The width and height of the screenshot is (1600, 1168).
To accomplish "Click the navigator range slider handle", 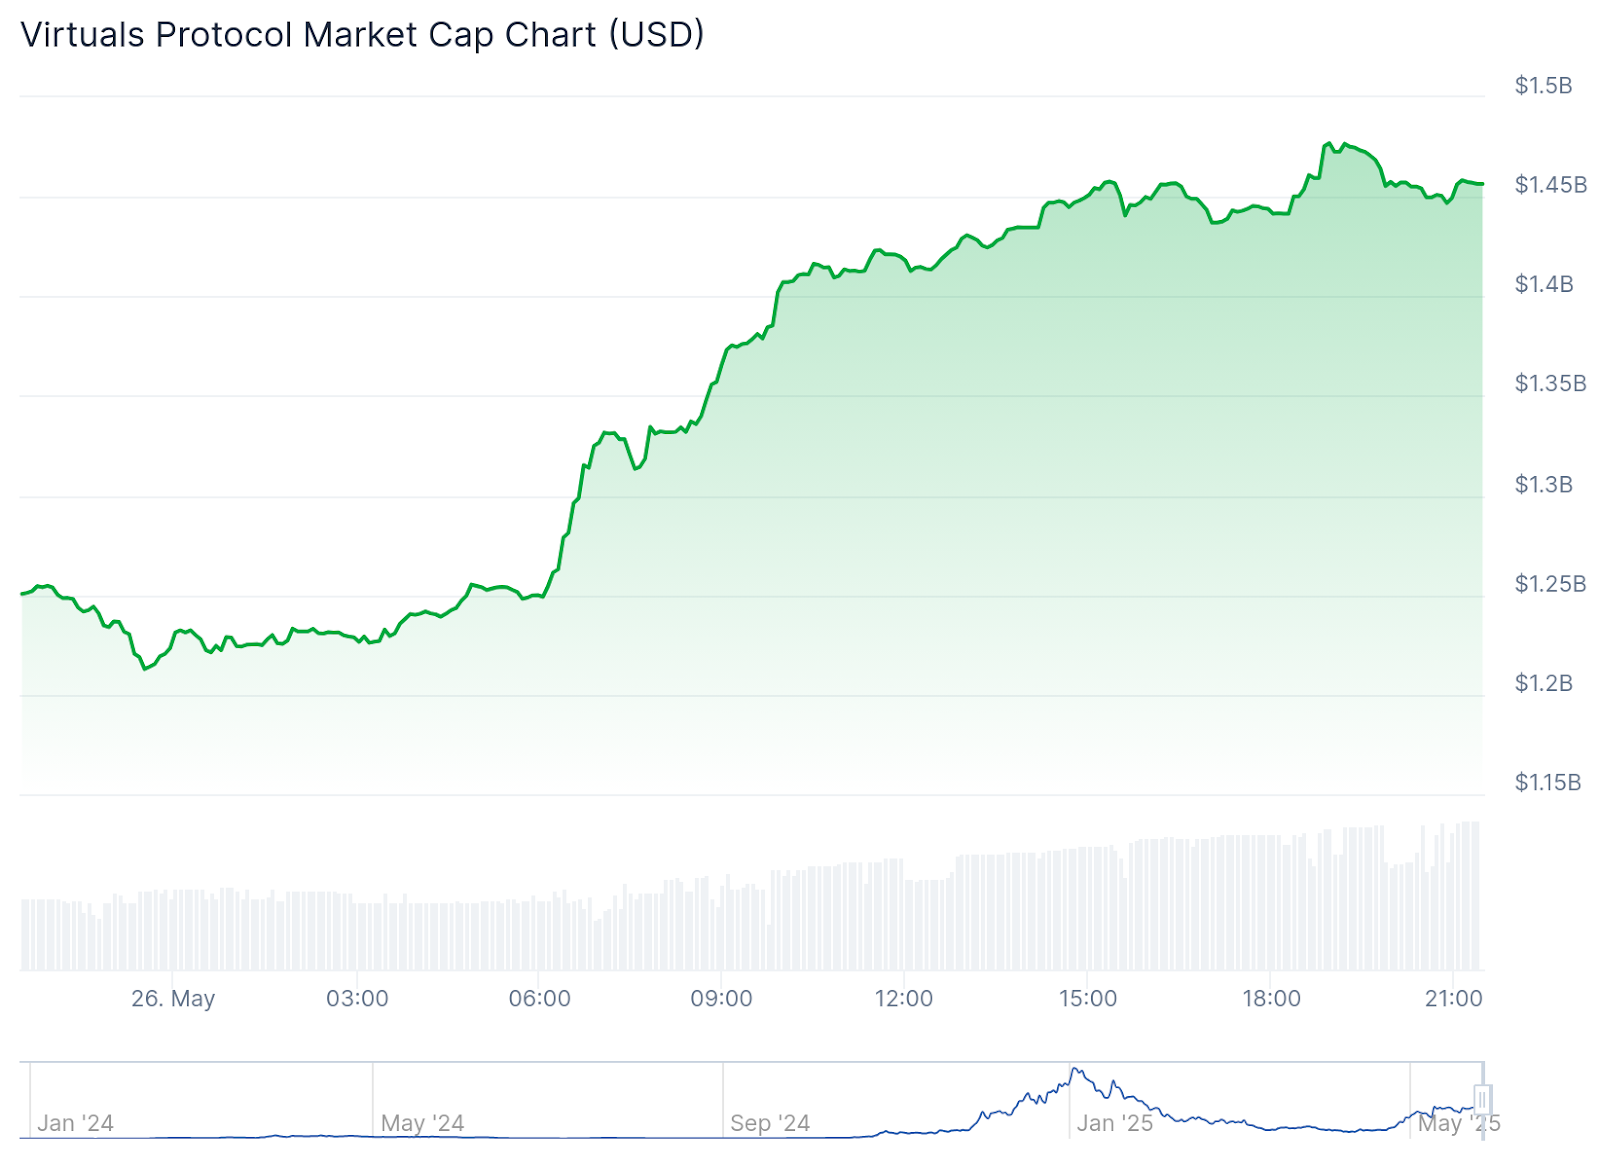I will pos(1482,1100).
